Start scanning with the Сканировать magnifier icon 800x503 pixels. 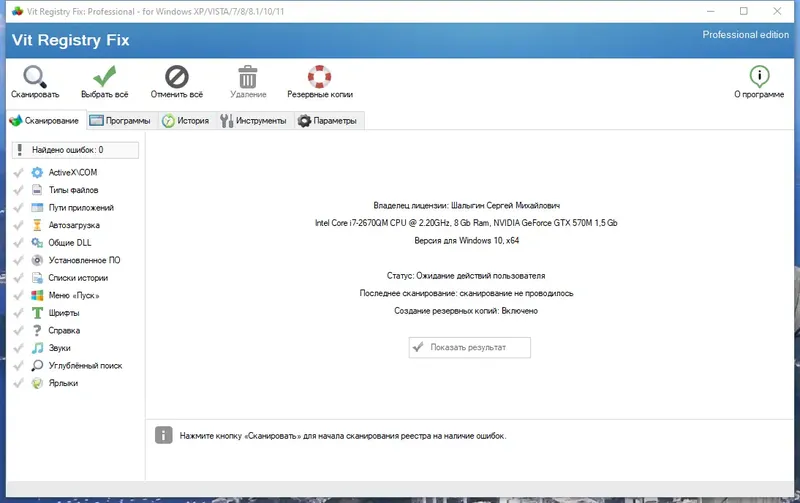click(35, 77)
